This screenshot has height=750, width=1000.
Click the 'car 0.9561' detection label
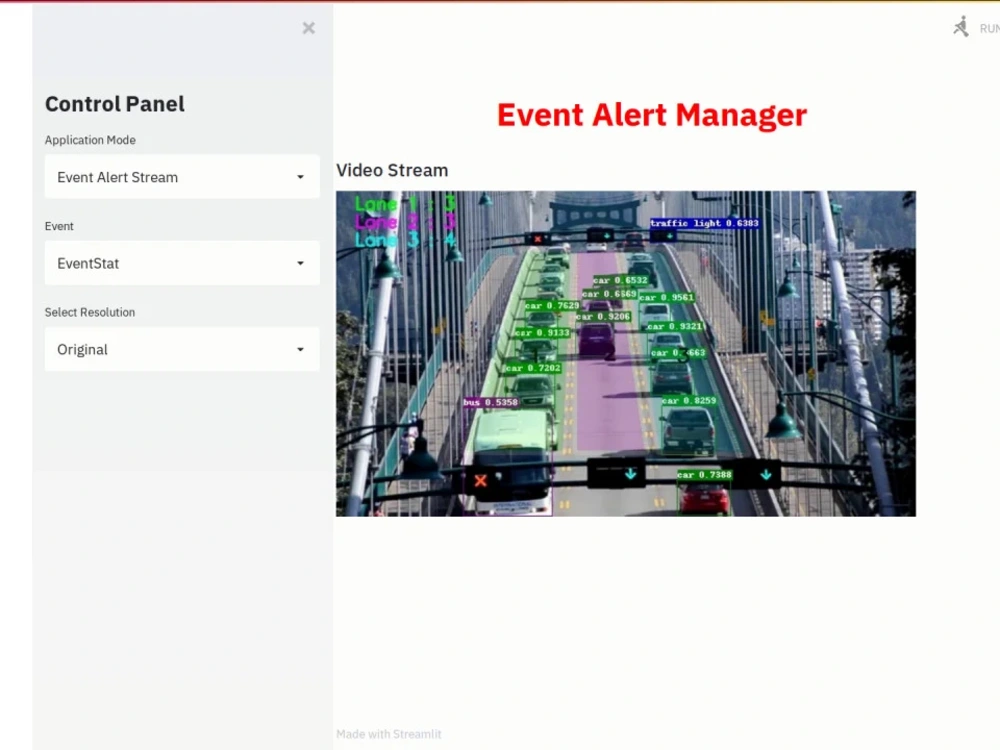[666, 297]
